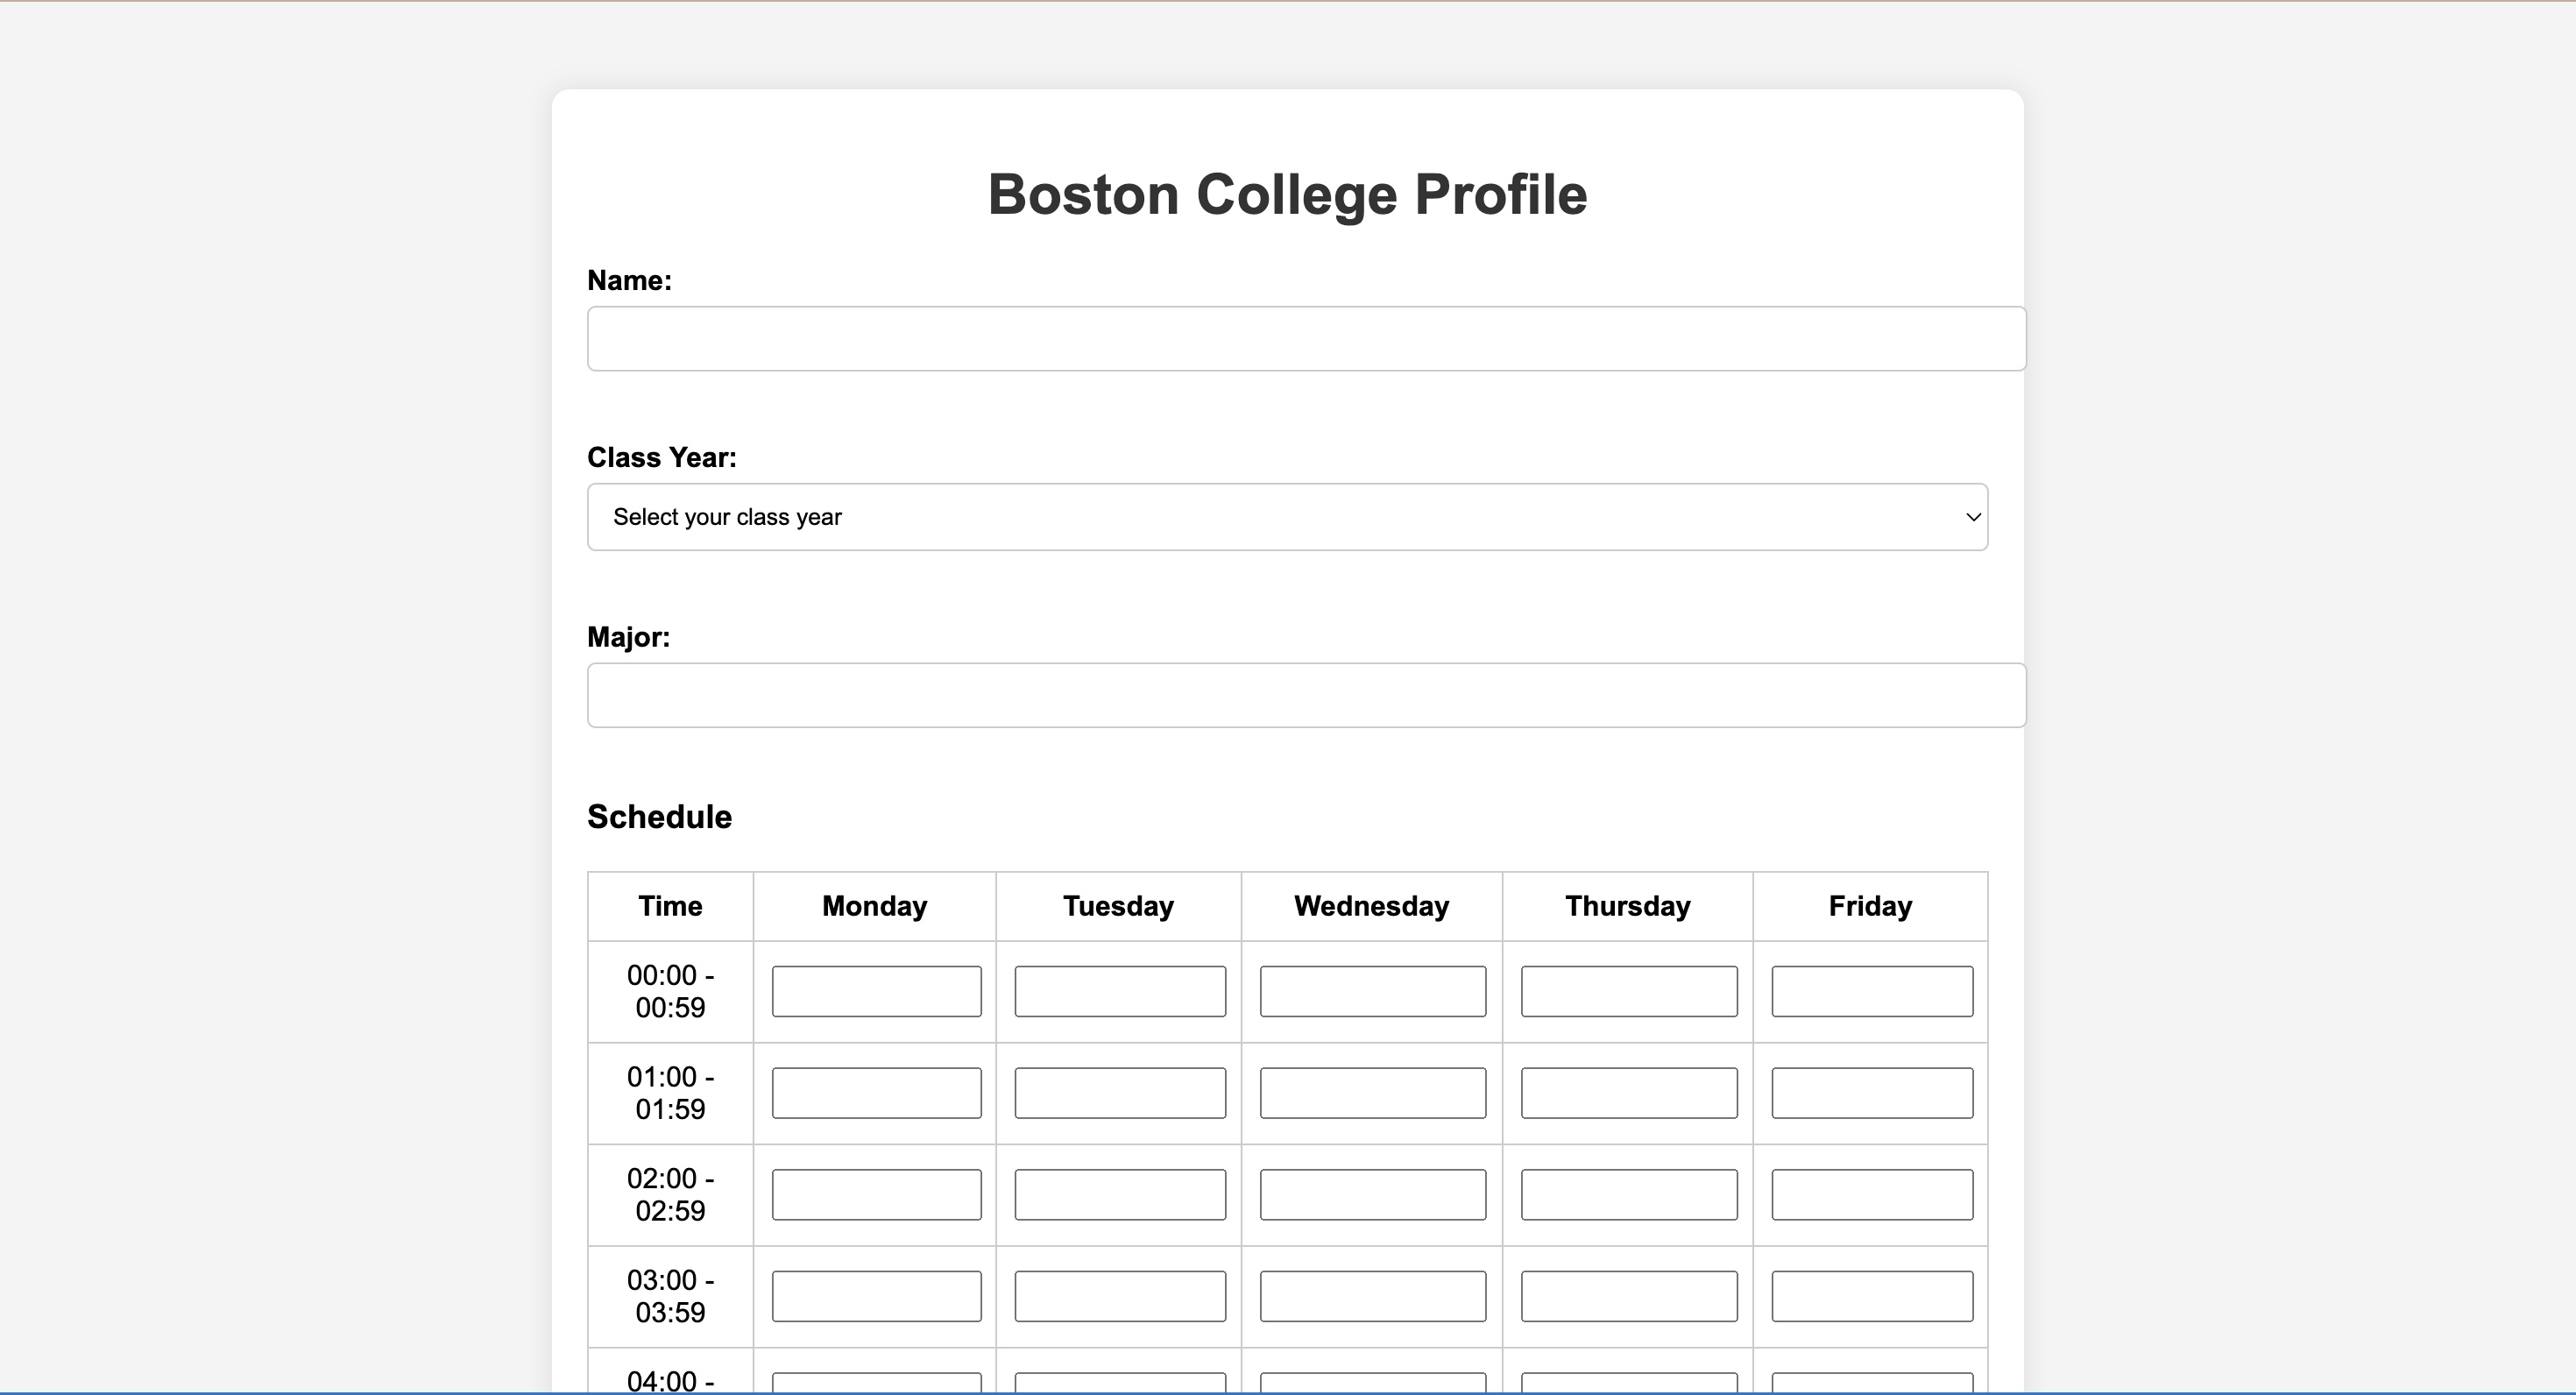
Task: Click Friday 01:00 - 01:59 schedule input
Action: click(x=1871, y=1093)
